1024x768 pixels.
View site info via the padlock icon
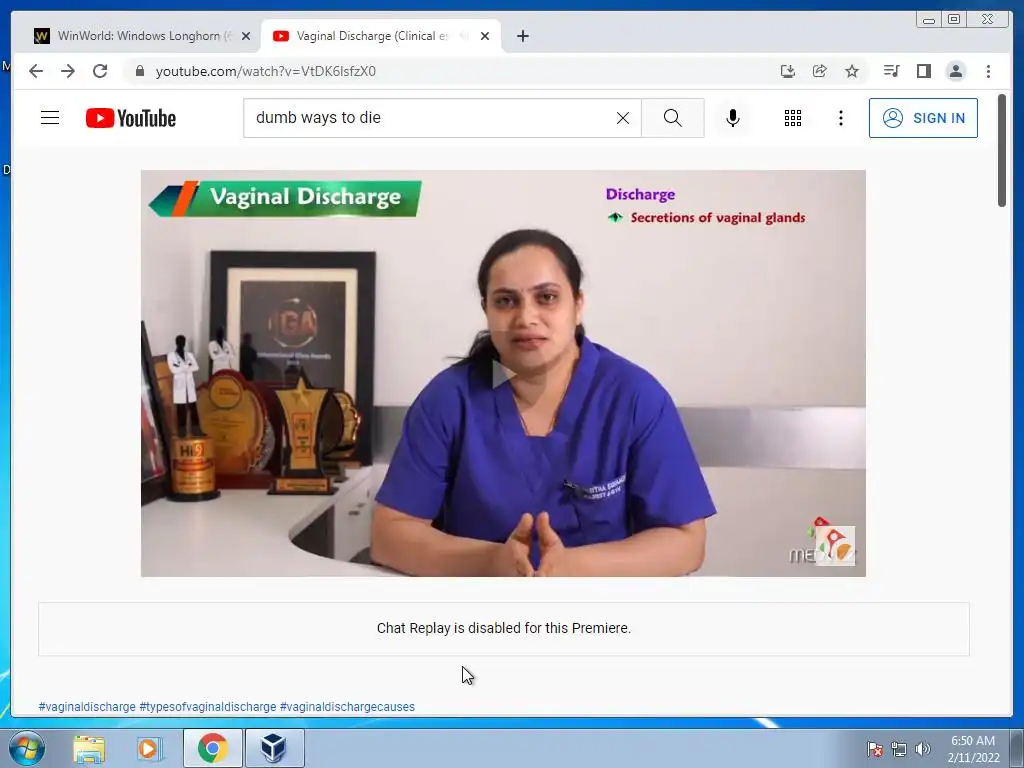tap(139, 71)
